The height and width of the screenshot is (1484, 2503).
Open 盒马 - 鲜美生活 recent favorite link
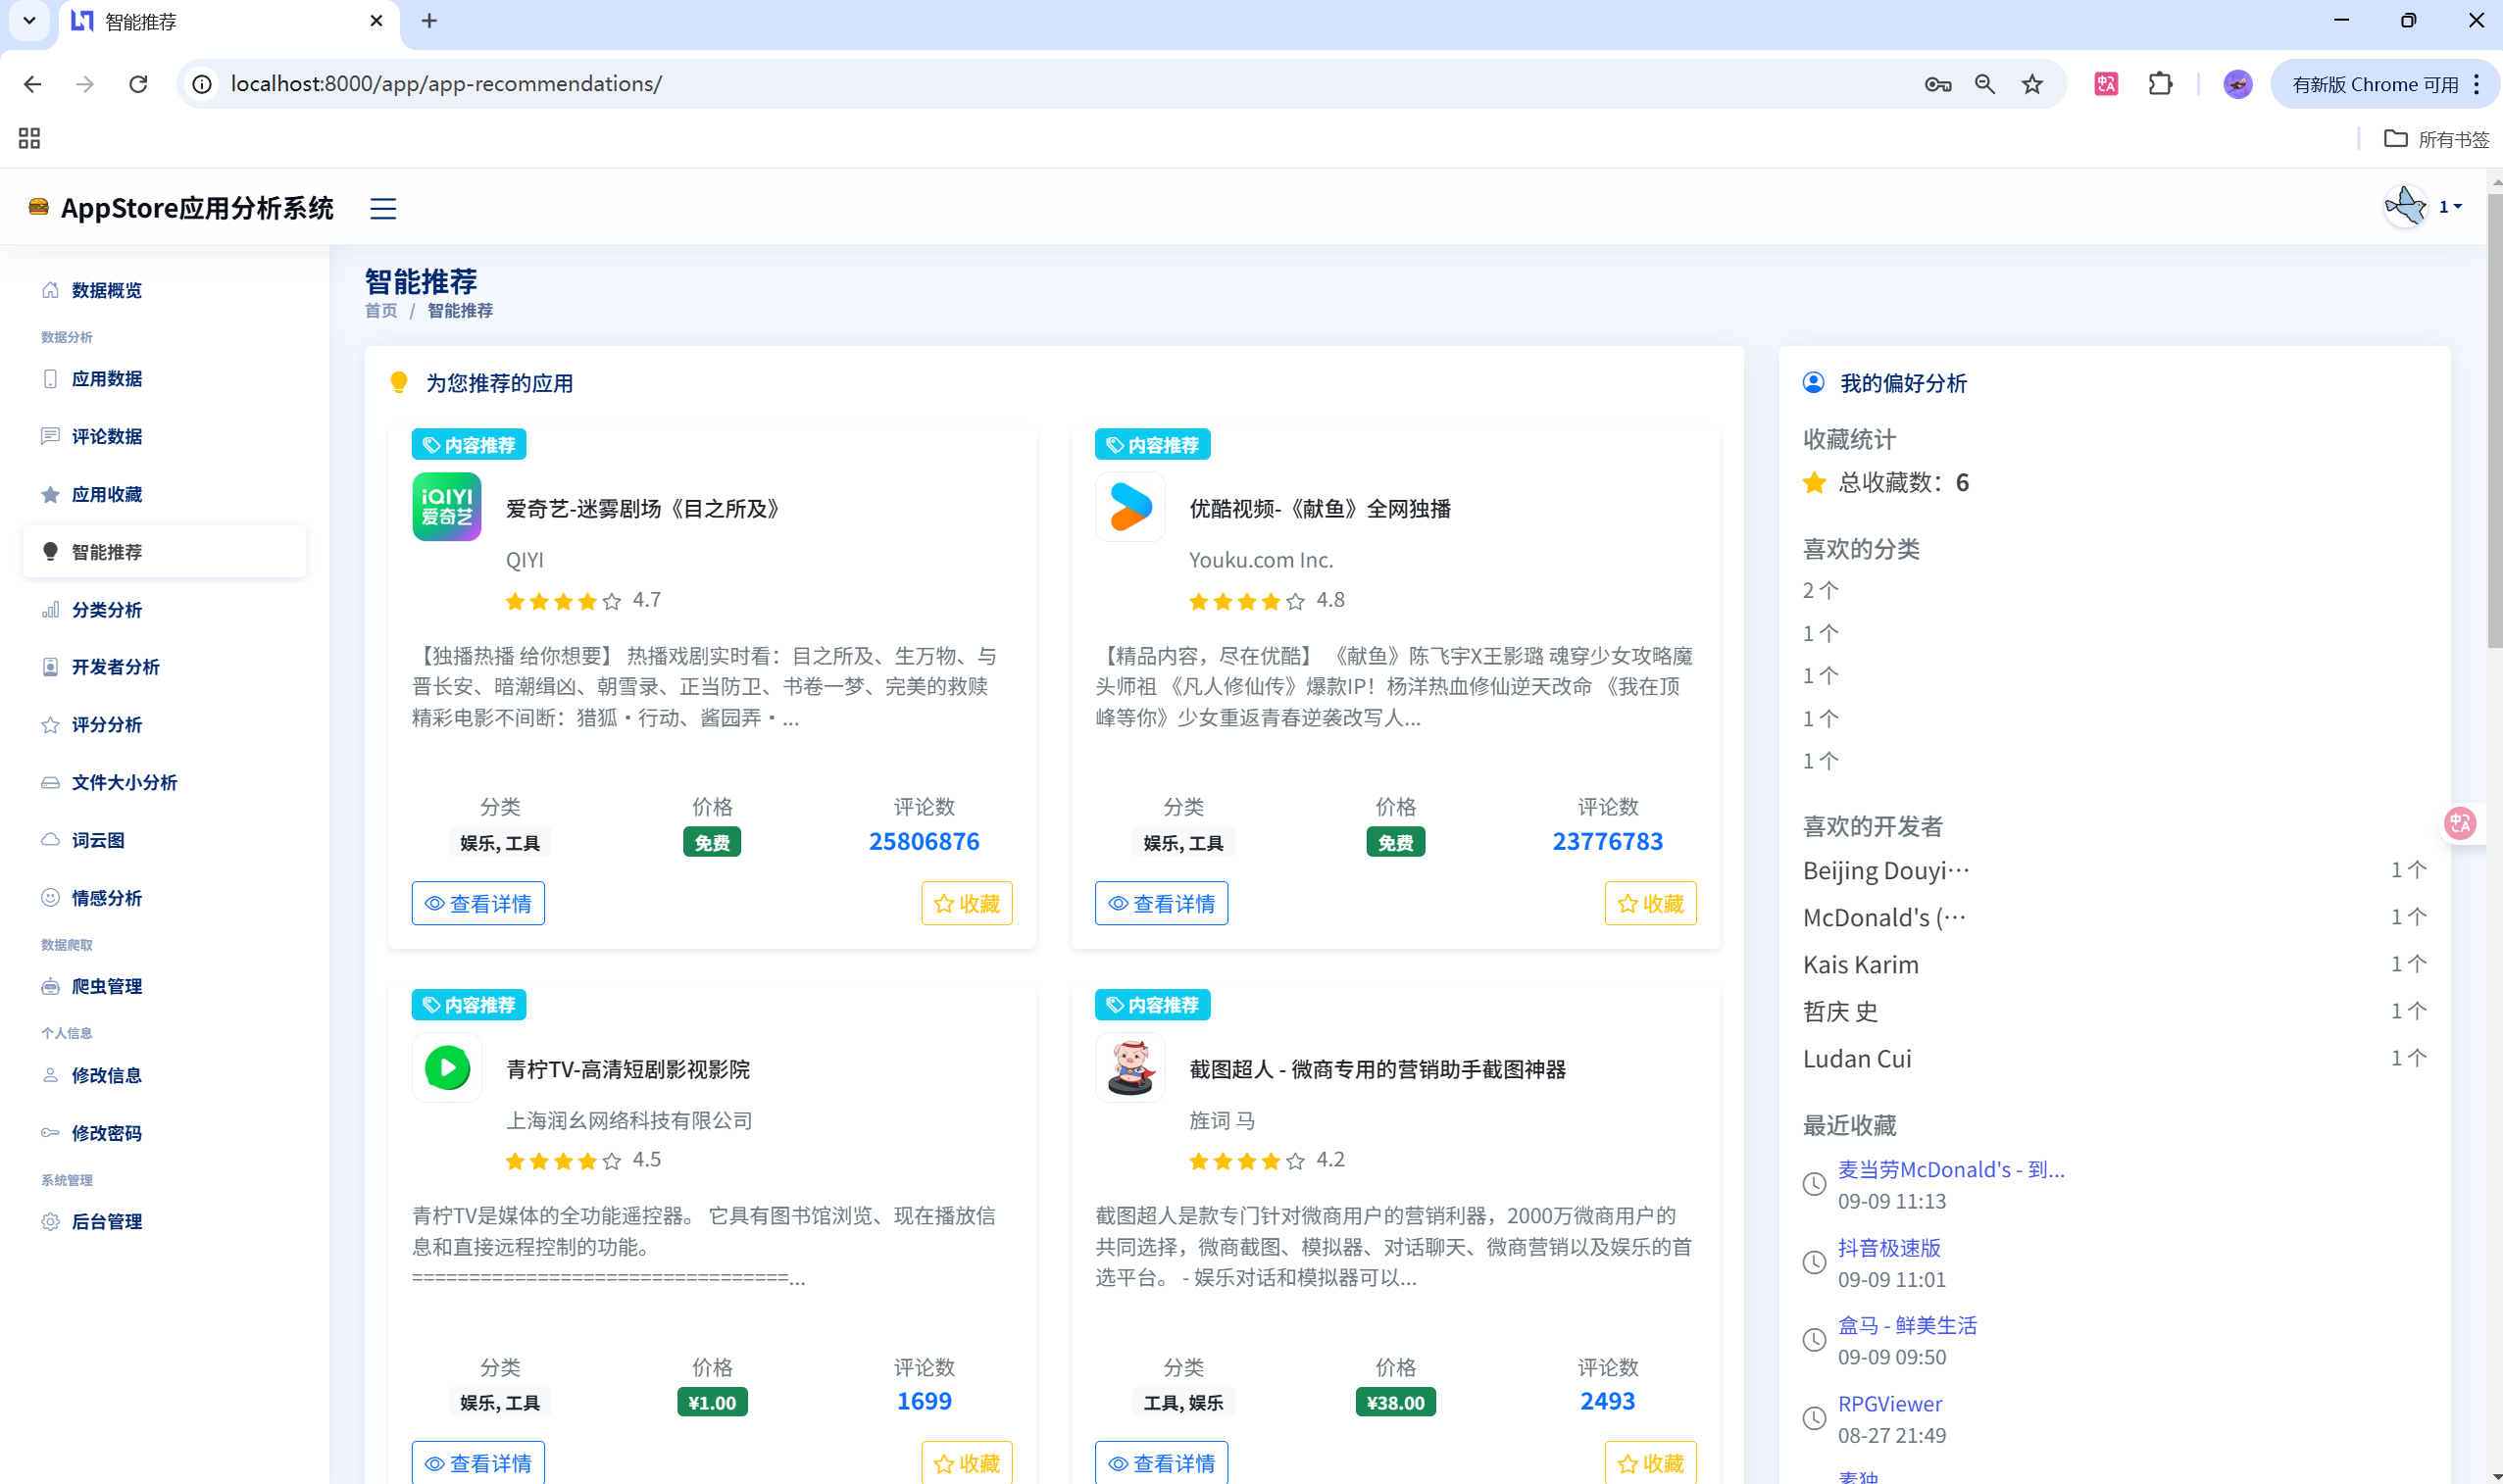tap(1907, 1326)
